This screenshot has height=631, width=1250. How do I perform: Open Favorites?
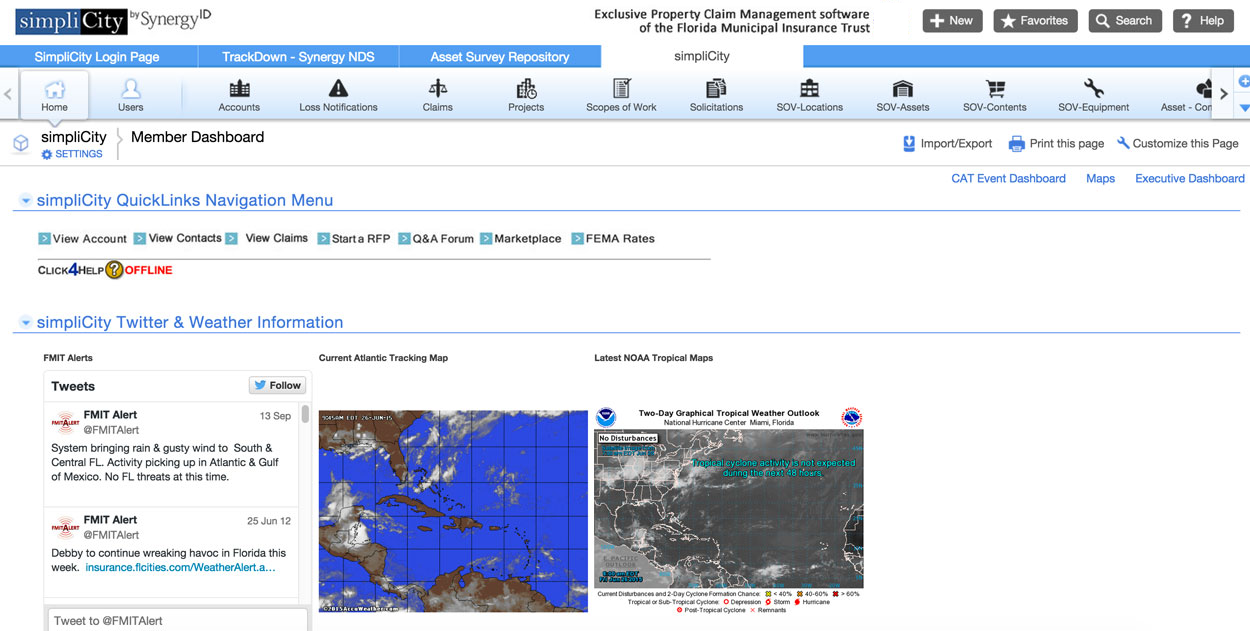(1035, 20)
